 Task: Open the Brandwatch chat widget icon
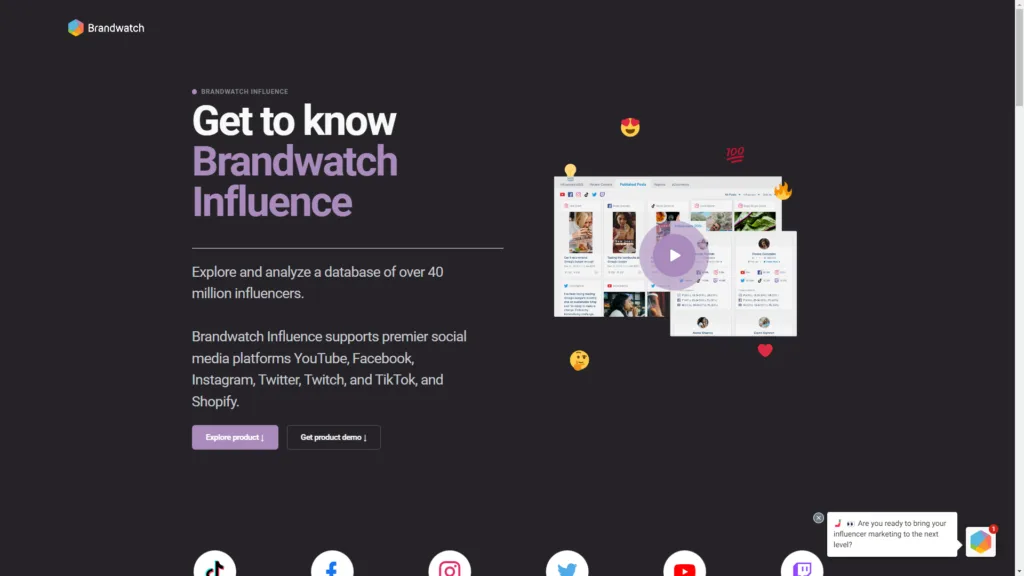[x=980, y=541]
